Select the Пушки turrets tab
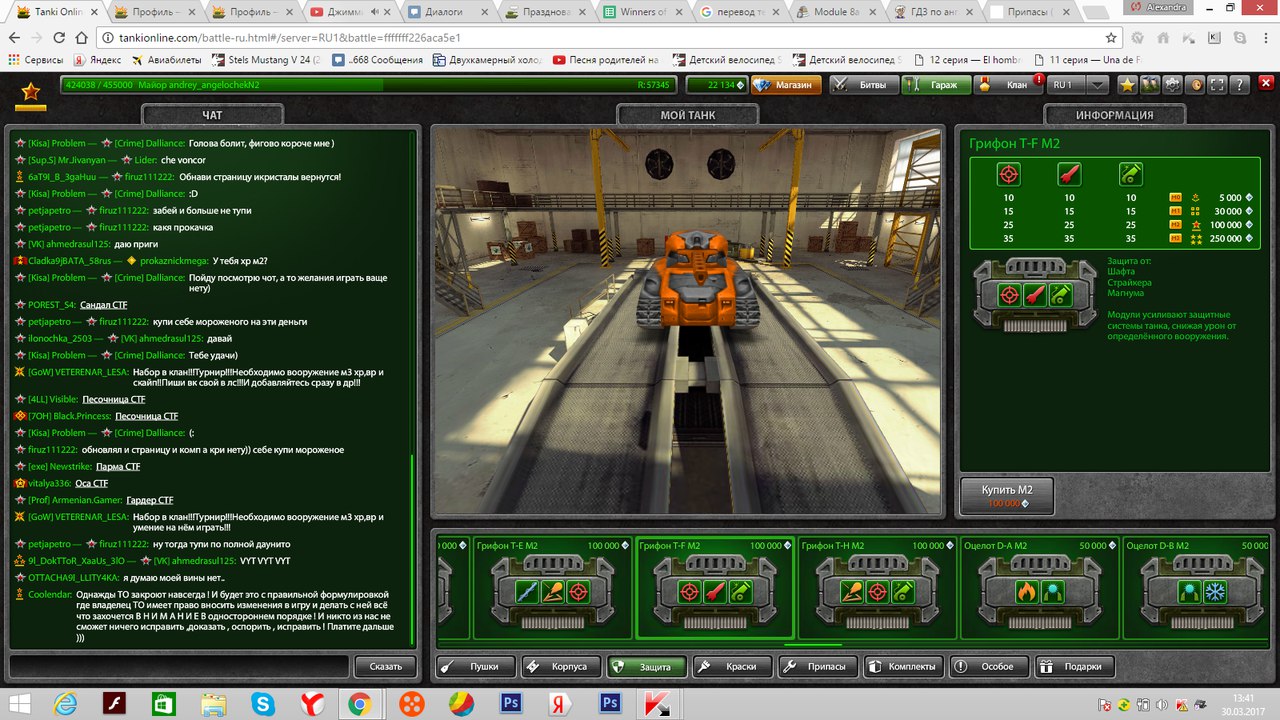 tap(476, 666)
